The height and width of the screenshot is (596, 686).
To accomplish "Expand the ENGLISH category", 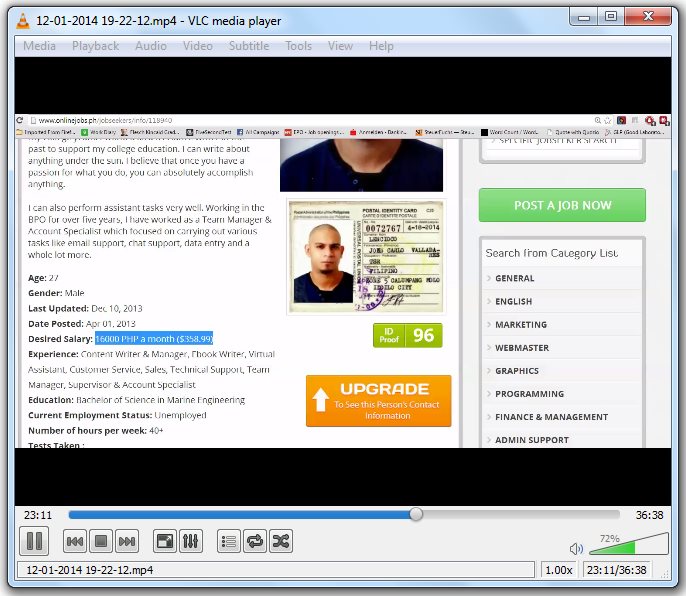I will click(514, 302).
